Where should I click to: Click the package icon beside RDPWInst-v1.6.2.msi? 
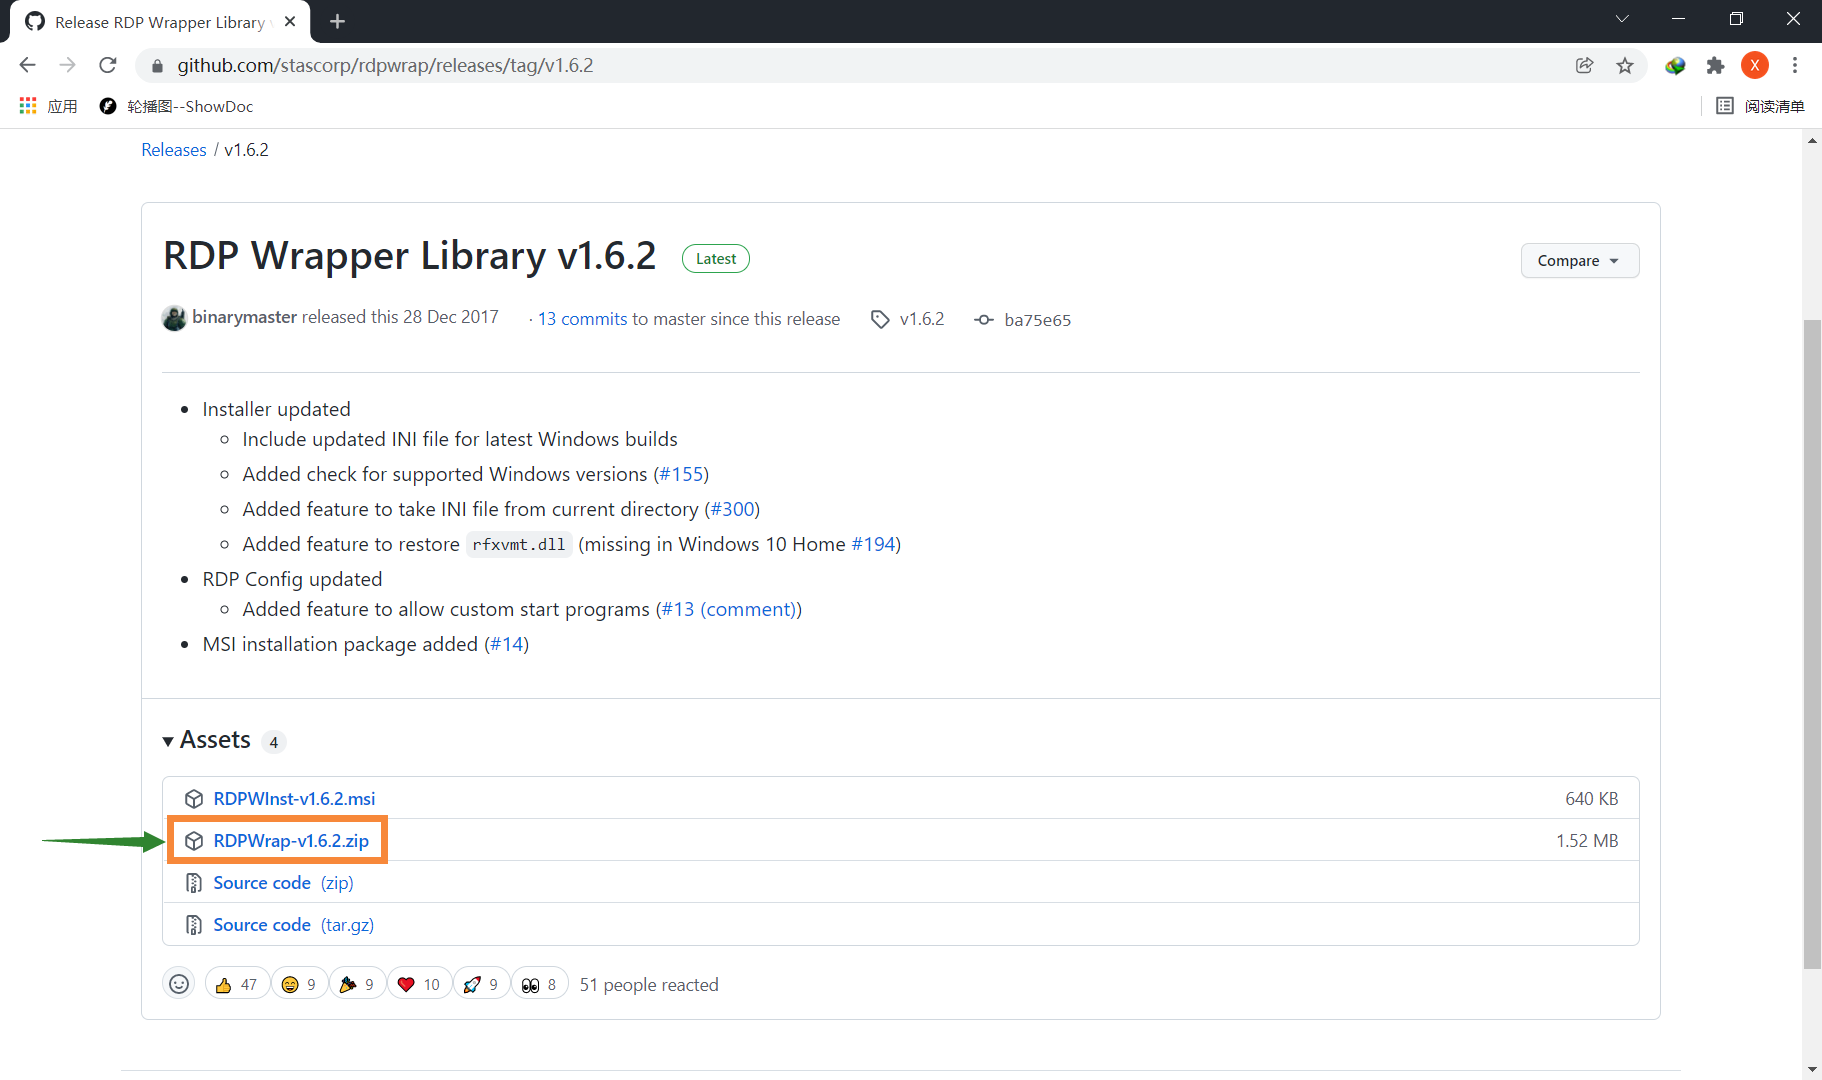click(194, 798)
